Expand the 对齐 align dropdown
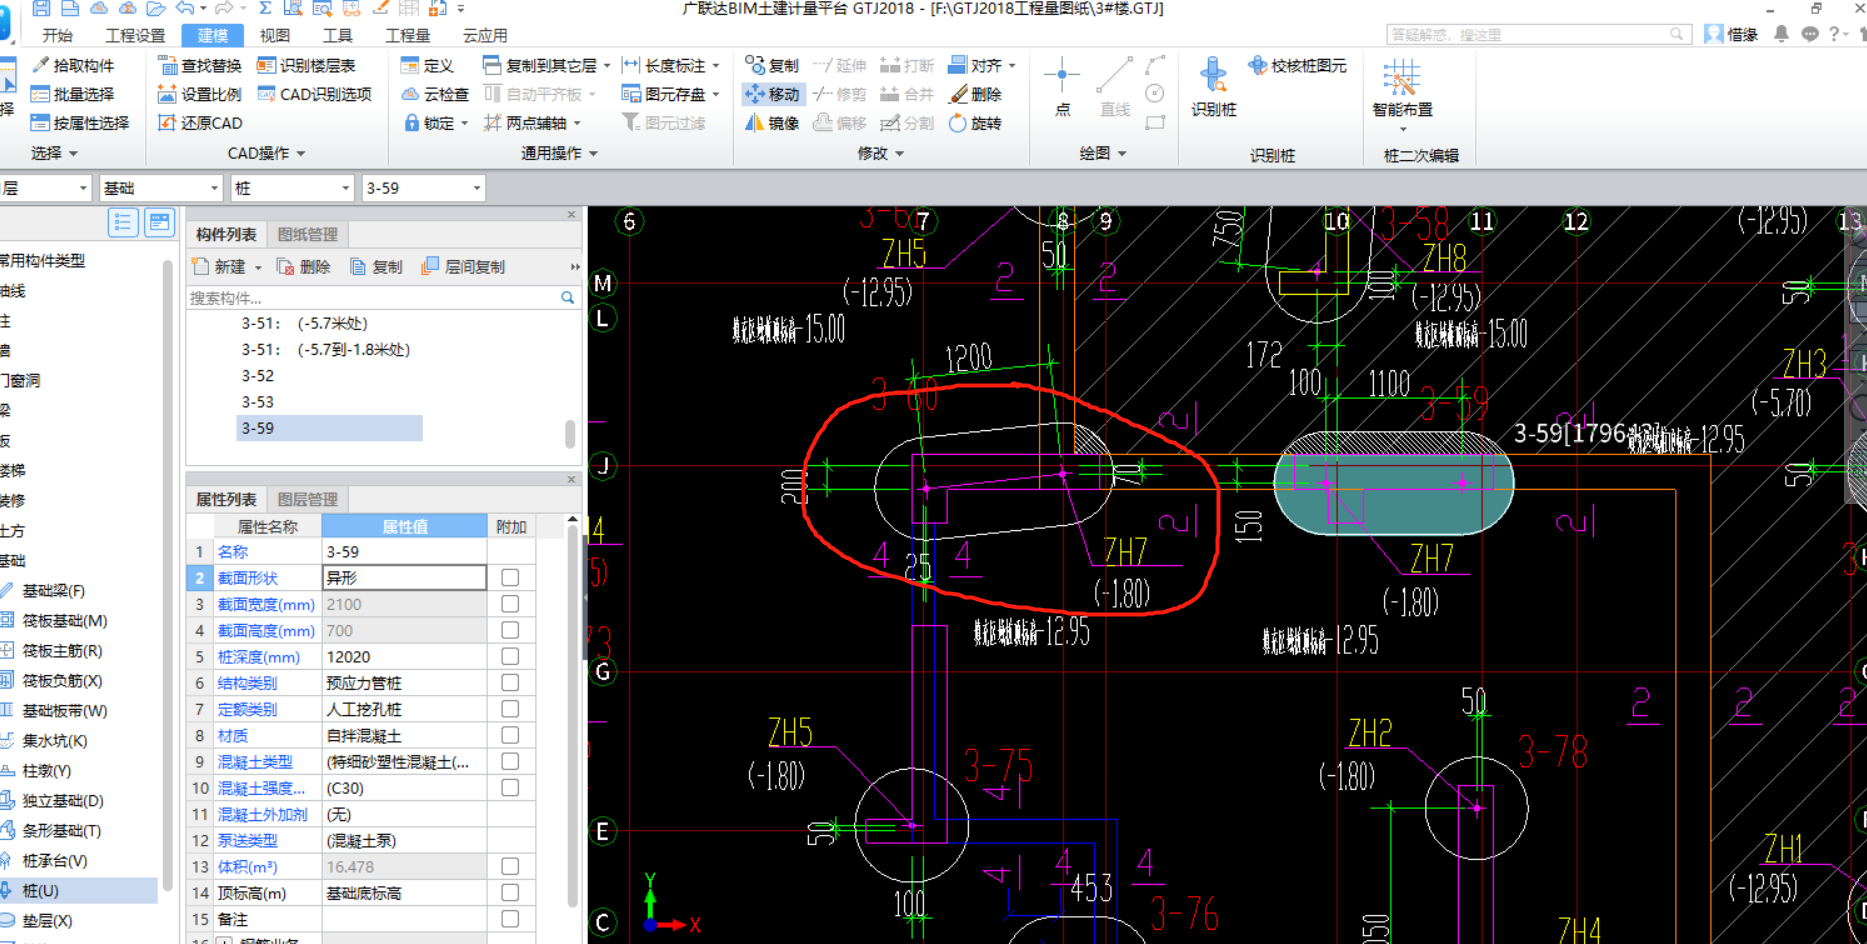 (x=1012, y=66)
